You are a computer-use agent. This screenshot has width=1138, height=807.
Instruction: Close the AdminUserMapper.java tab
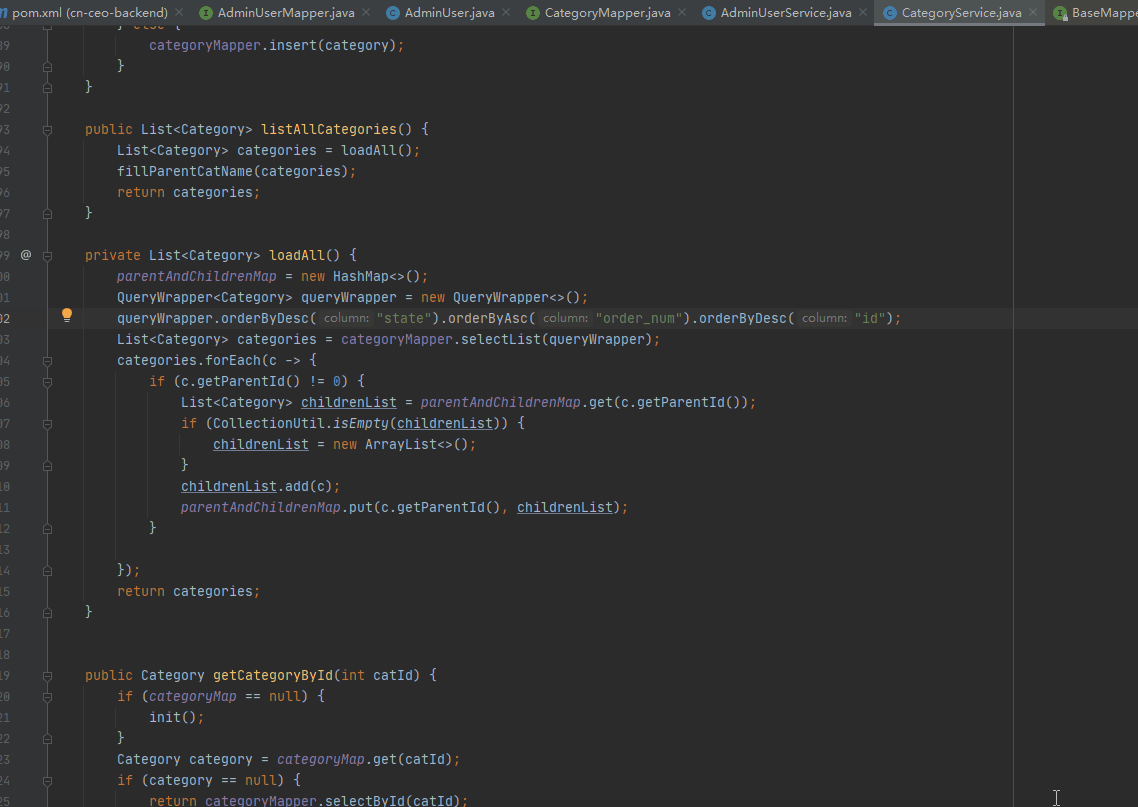coord(366,12)
